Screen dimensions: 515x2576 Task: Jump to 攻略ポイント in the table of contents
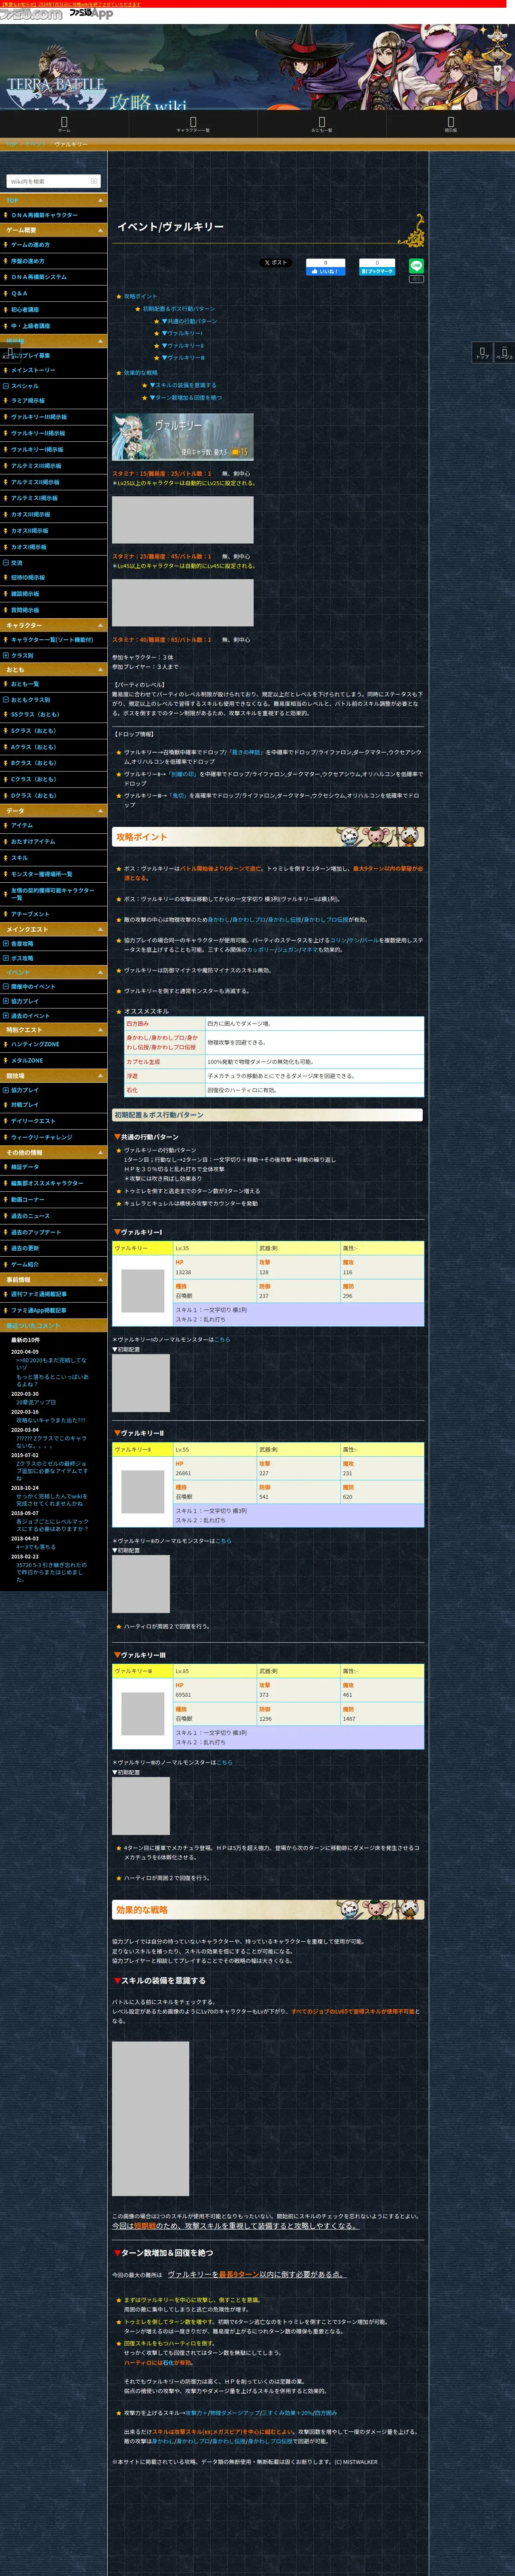coord(141,296)
